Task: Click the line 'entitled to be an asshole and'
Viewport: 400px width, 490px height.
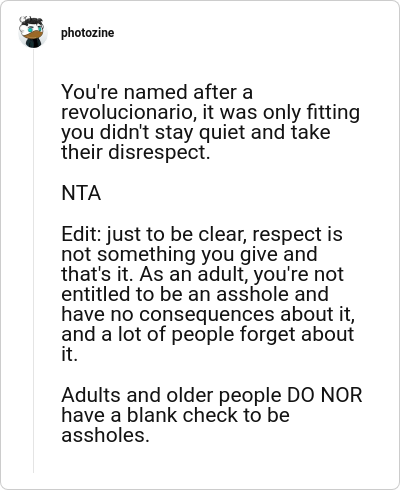Action: [195, 294]
